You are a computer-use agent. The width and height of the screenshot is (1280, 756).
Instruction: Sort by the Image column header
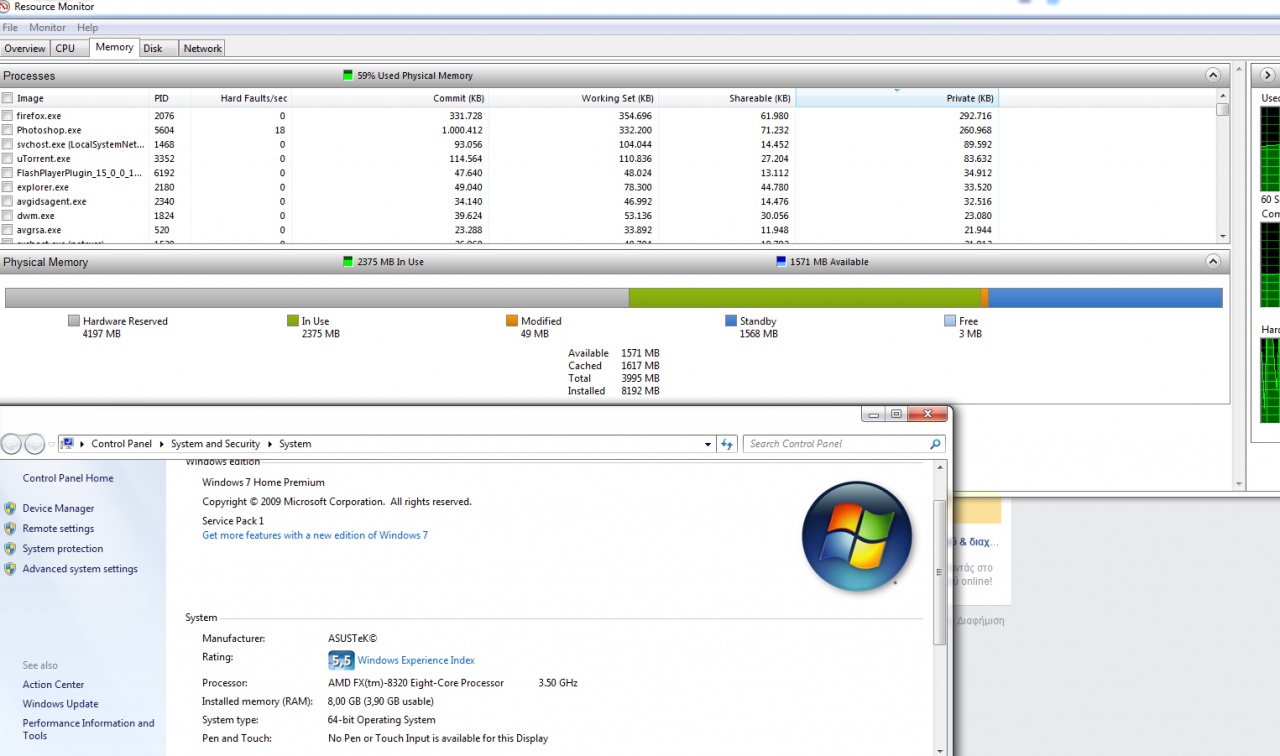pyautogui.click(x=80, y=98)
